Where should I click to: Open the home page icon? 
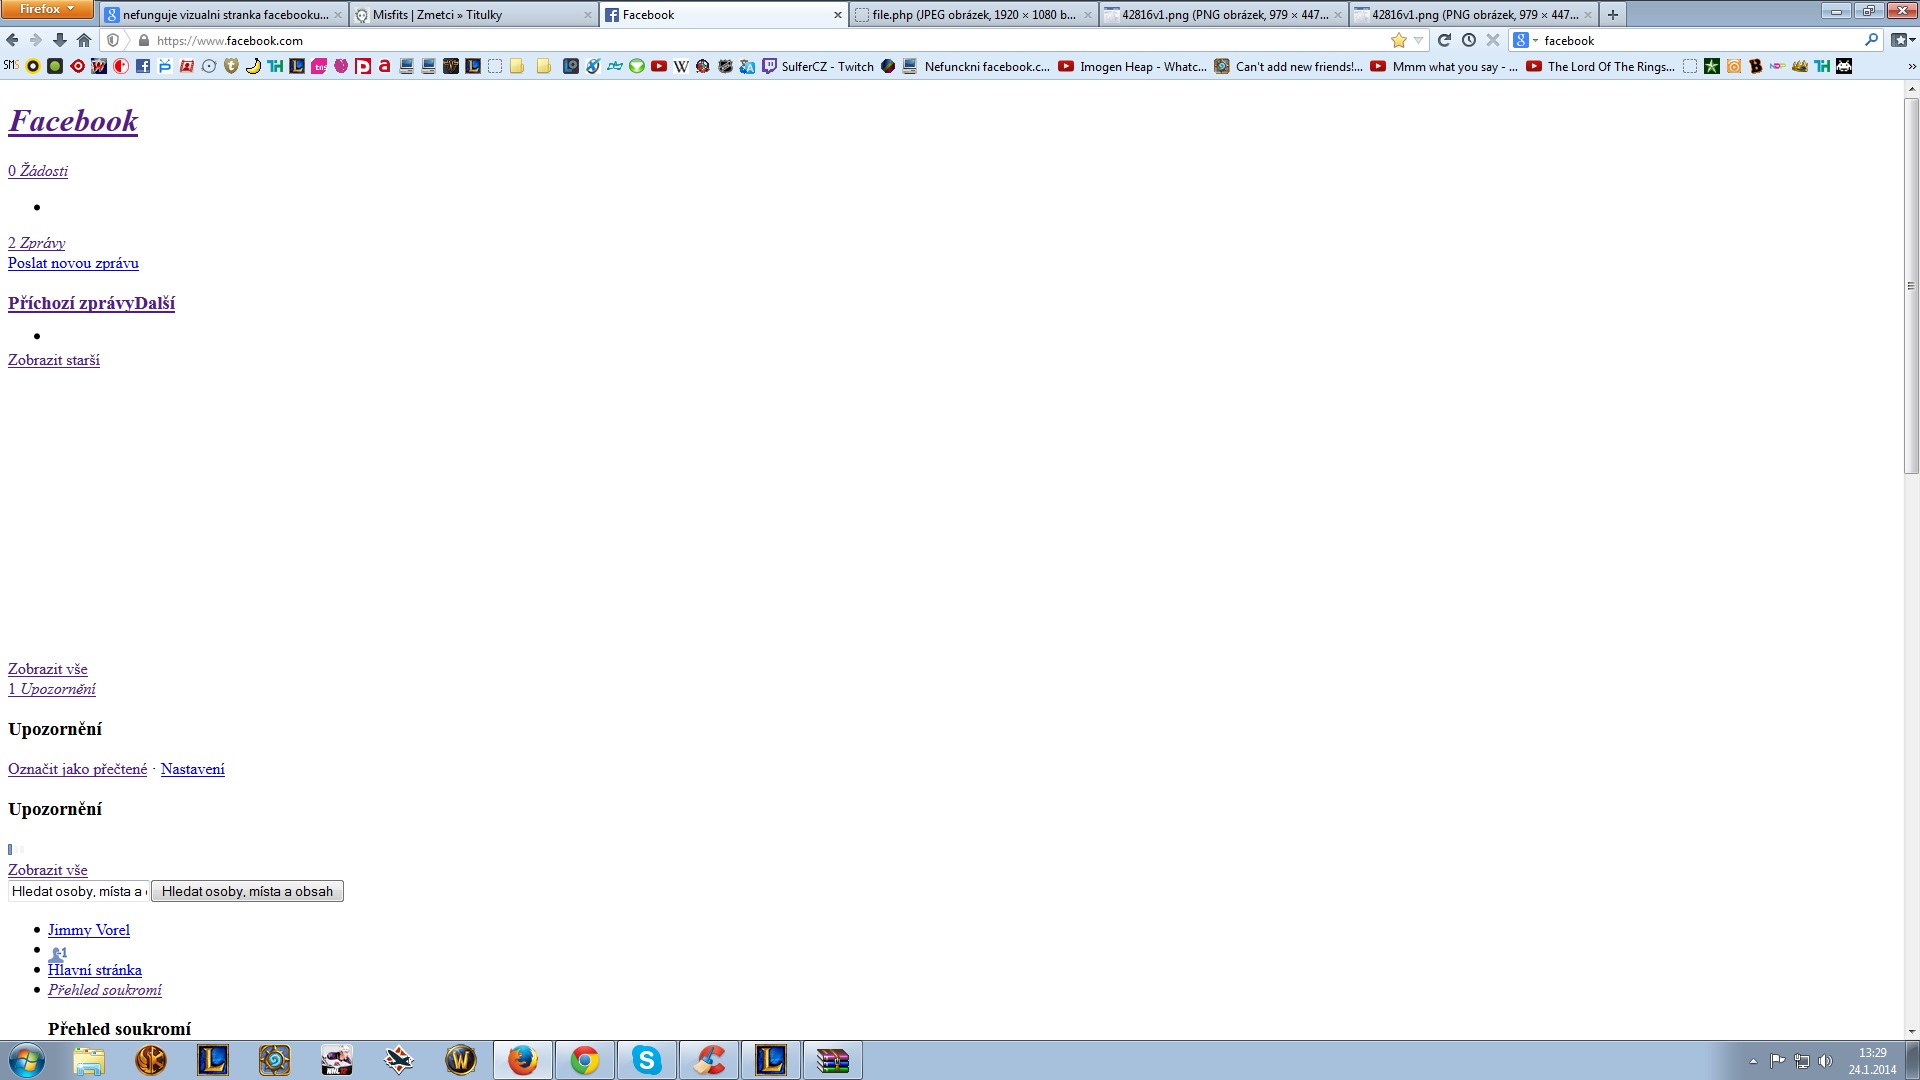pyautogui.click(x=84, y=40)
